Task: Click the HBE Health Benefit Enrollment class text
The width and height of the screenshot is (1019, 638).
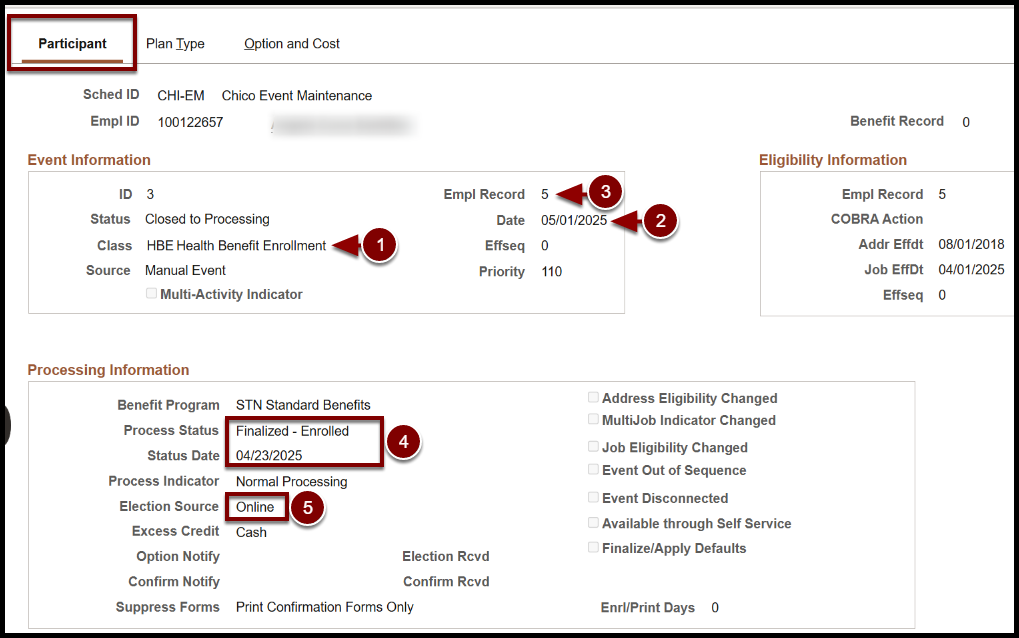Action: [x=236, y=245]
